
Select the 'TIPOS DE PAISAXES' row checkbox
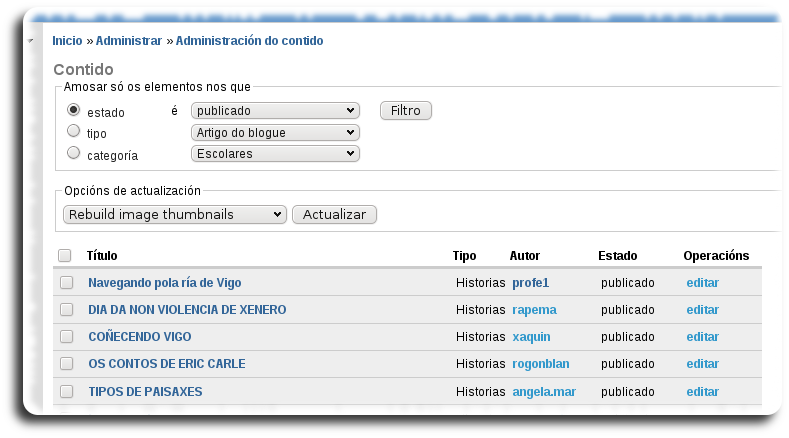(67, 391)
